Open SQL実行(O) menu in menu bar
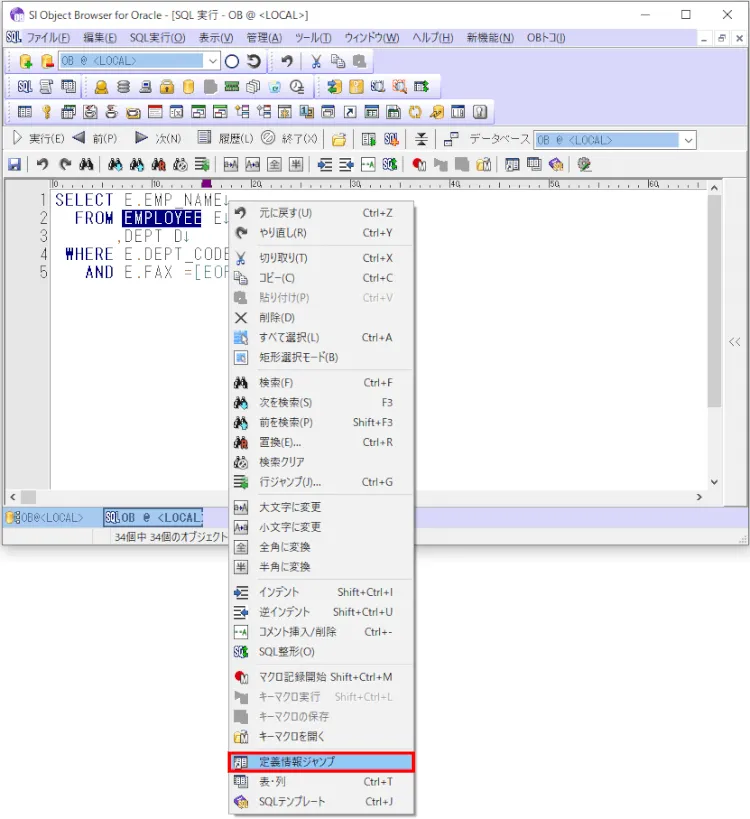750x819 pixels. click(x=157, y=38)
